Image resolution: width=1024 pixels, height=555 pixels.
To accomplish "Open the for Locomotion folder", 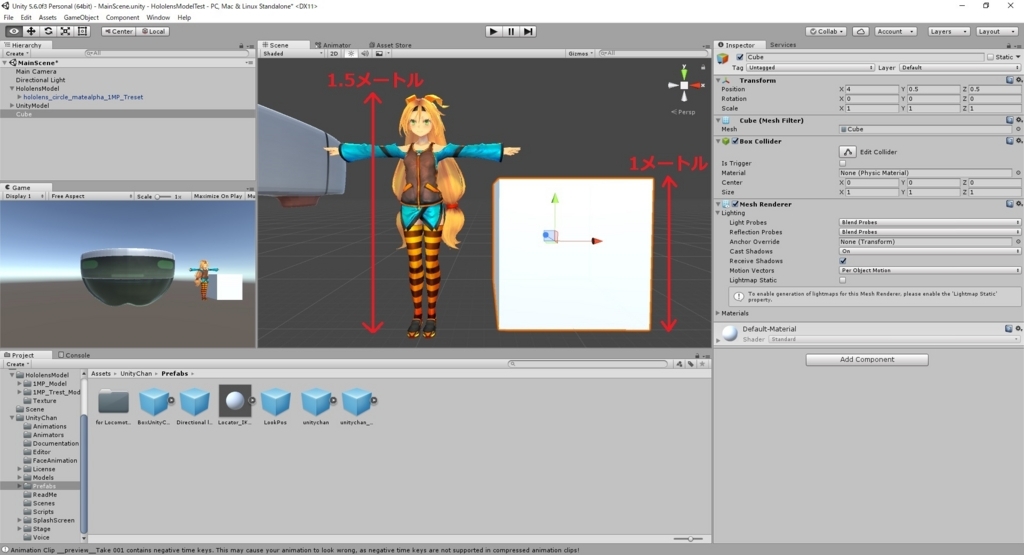I will tap(113, 406).
